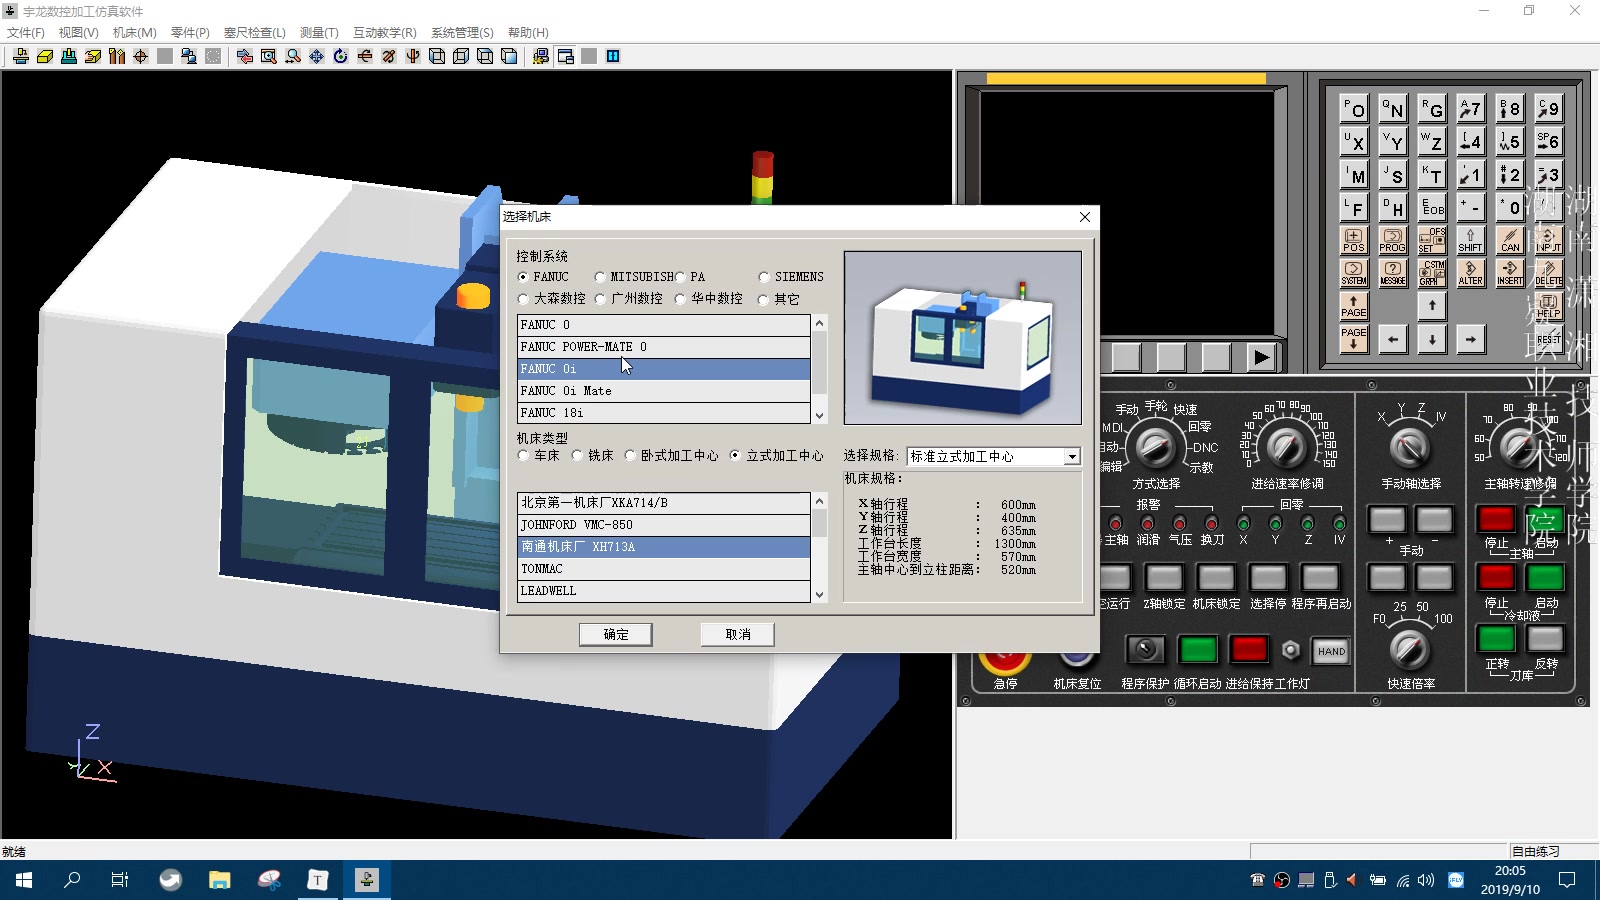
Task: Select the 立式加工中心 machine type radio
Action: click(x=735, y=455)
